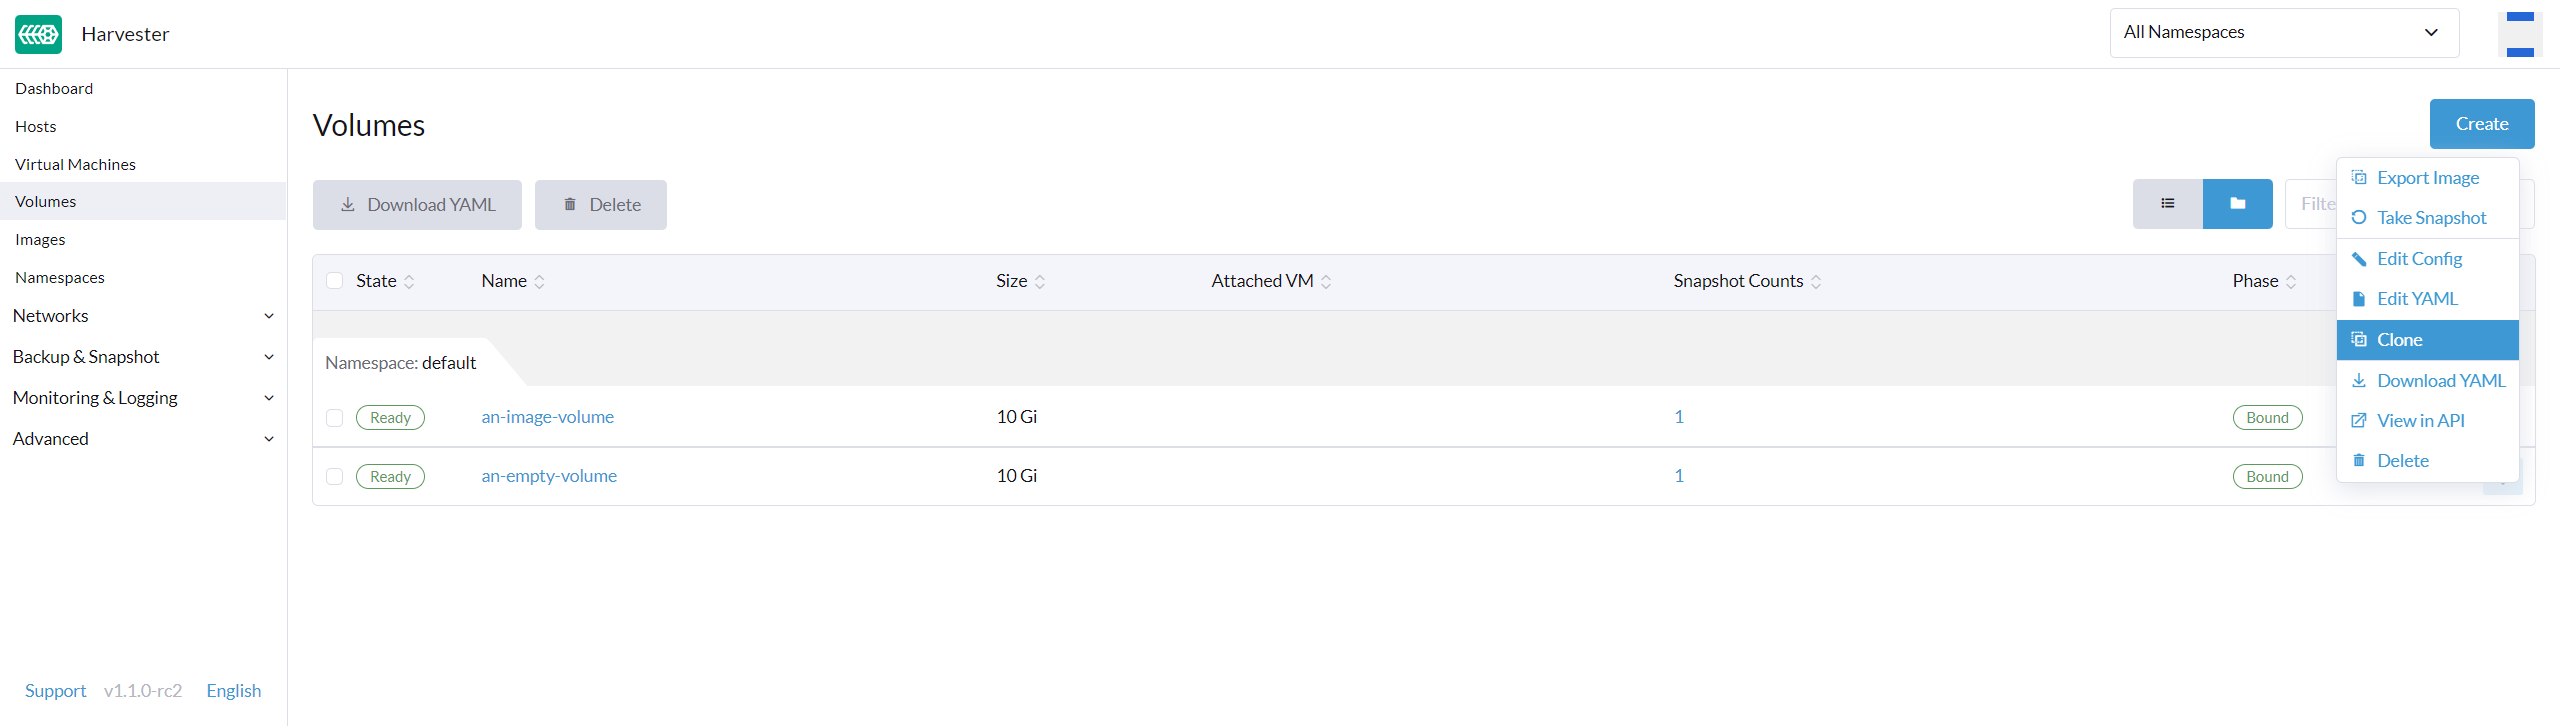
Task: Select Take Snapshot in the menu
Action: (x=2430, y=218)
